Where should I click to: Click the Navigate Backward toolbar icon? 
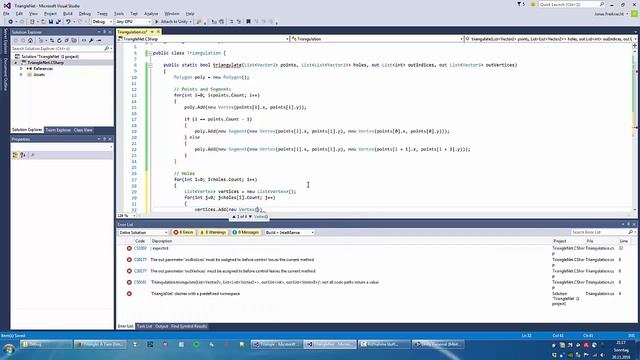pos(11,22)
